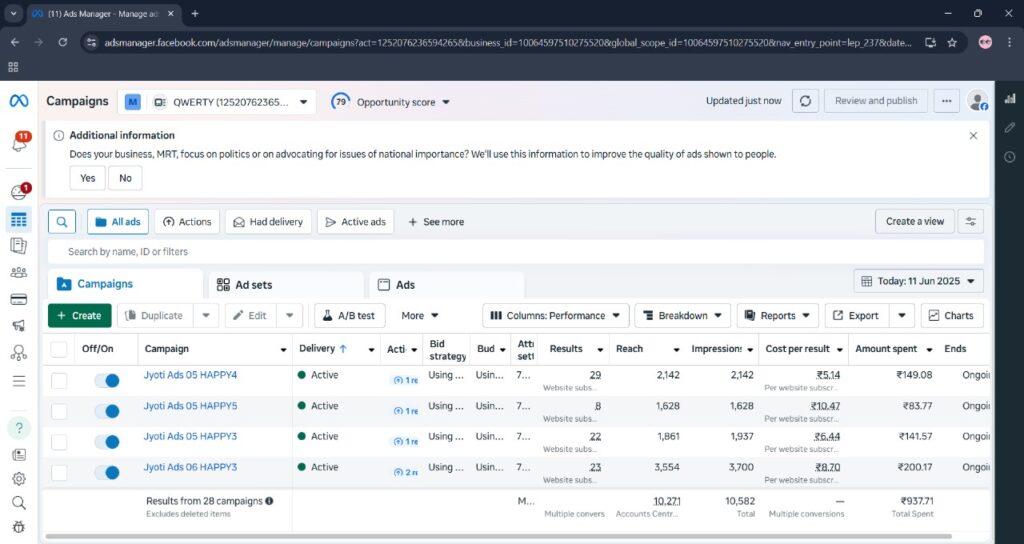Switch to the Ads tab

pyautogui.click(x=447, y=285)
